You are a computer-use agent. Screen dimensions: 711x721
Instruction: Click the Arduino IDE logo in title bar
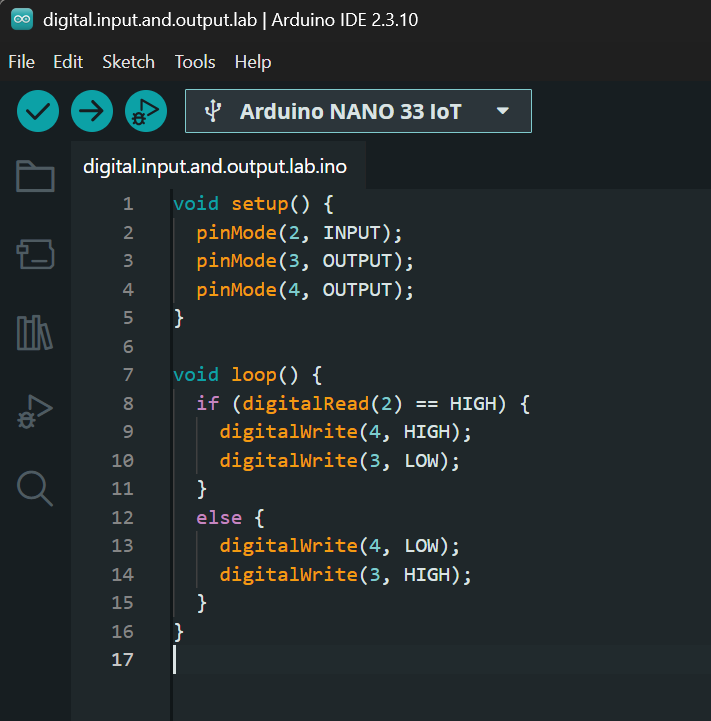22,19
